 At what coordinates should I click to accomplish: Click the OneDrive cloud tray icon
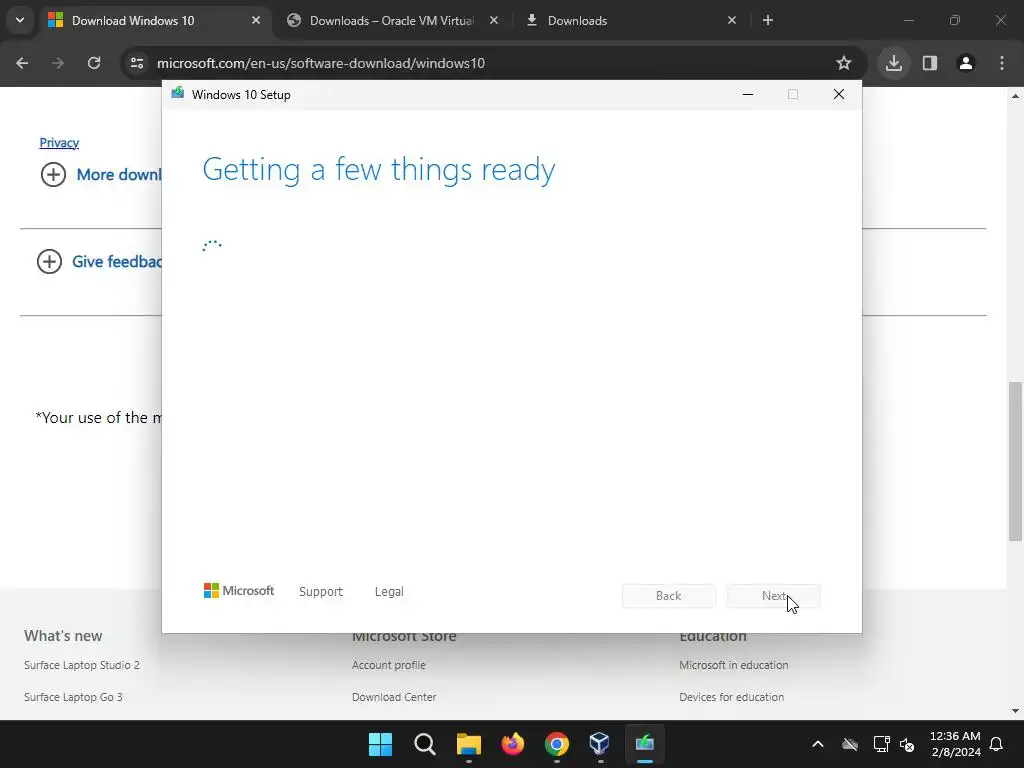coord(850,744)
